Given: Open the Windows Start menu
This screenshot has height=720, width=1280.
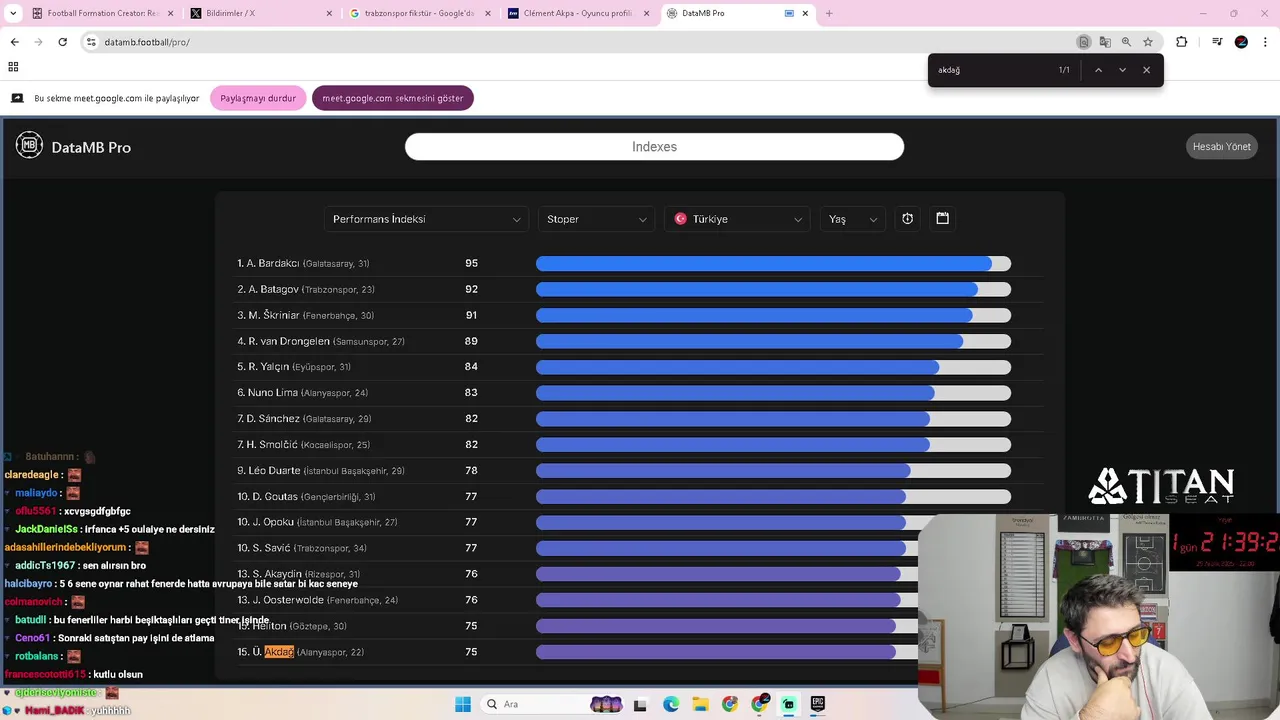Looking at the screenshot, I should pyautogui.click(x=463, y=704).
